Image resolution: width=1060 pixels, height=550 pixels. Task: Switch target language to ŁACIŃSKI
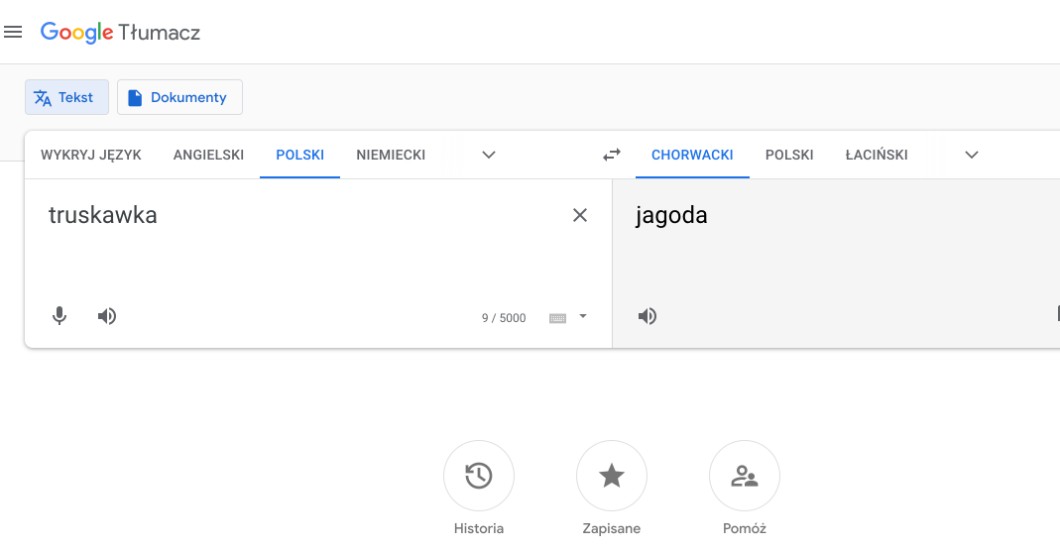point(876,155)
